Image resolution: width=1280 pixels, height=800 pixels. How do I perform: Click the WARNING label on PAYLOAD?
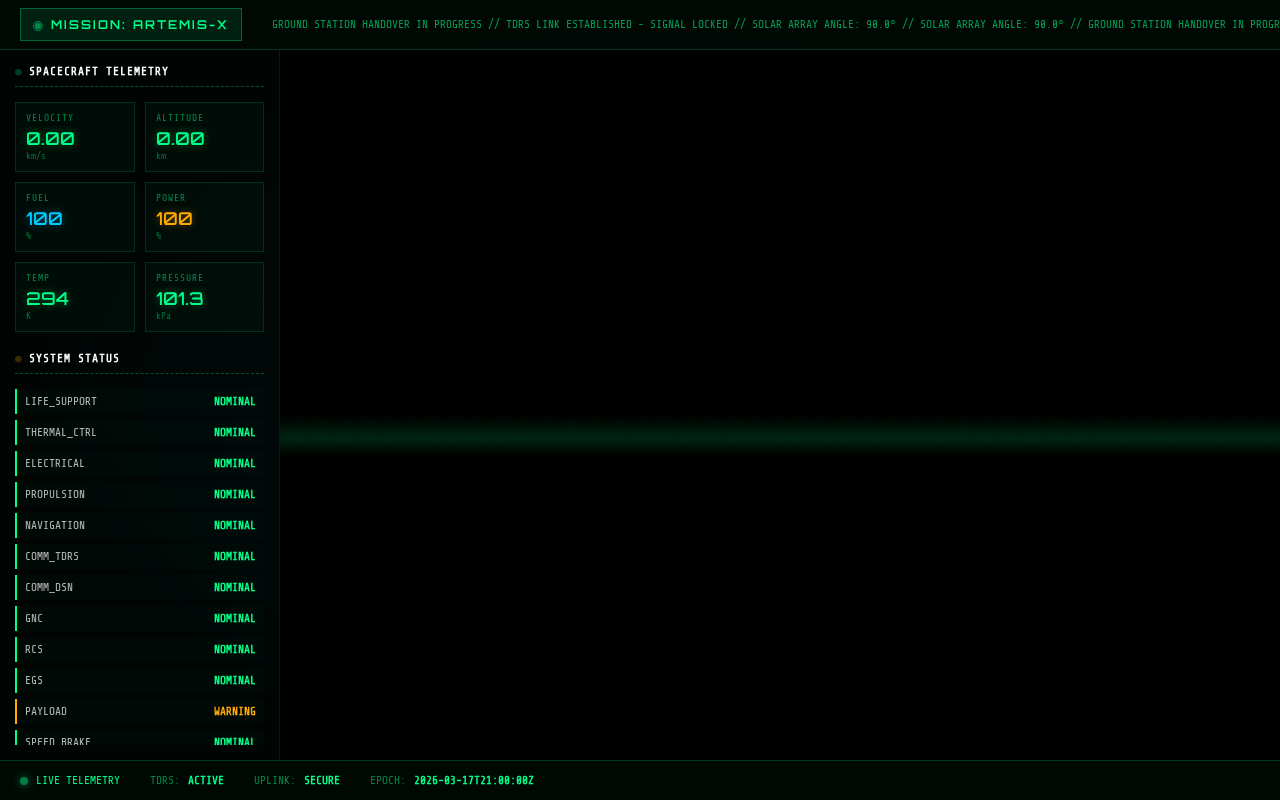click(234, 712)
